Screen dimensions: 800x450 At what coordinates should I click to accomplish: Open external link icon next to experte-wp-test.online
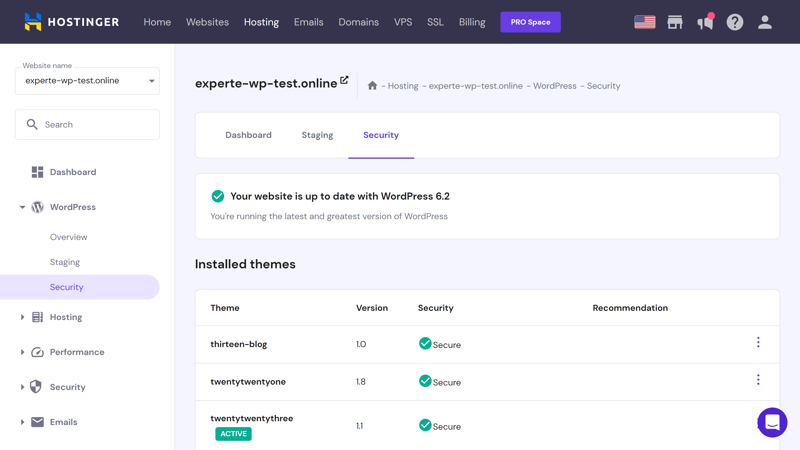[x=344, y=80]
